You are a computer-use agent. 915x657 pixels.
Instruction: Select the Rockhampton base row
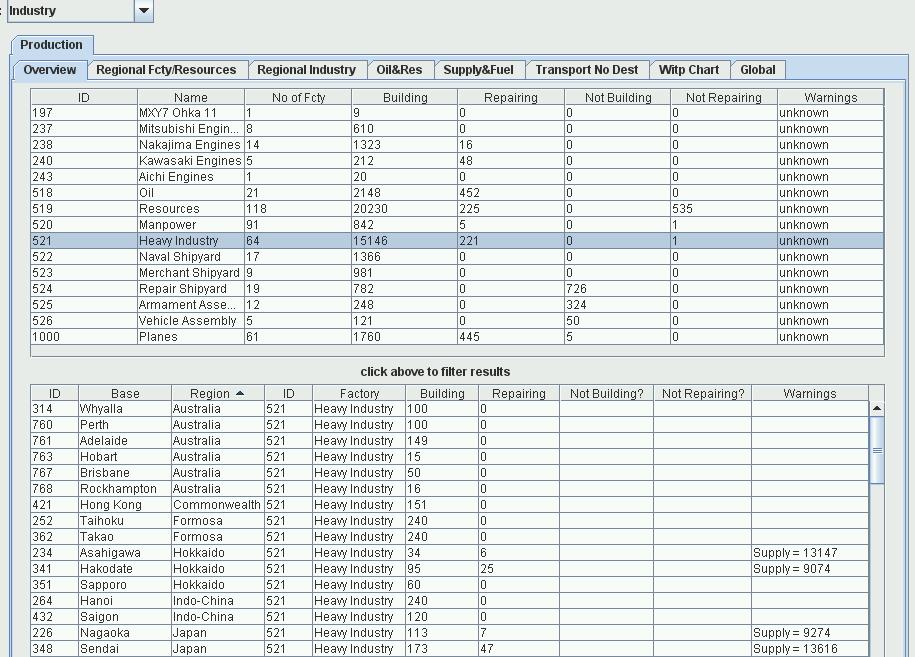449,489
